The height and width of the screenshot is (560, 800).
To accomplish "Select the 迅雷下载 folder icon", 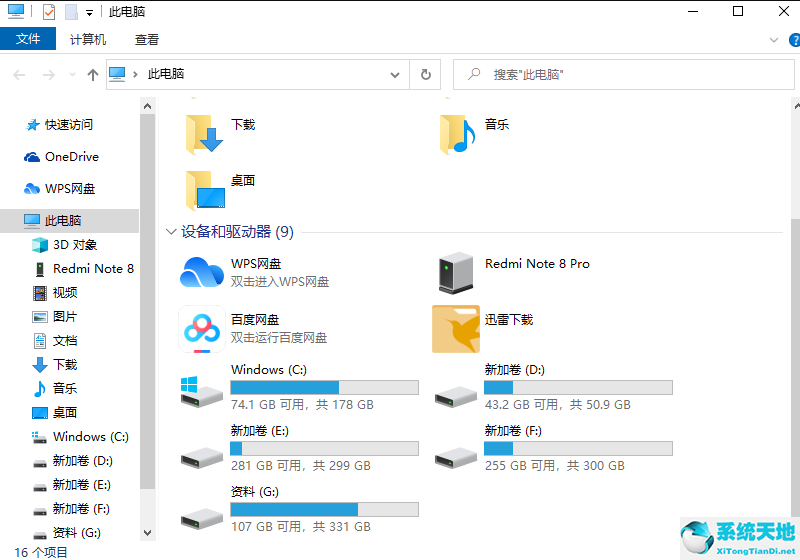I will pyautogui.click(x=456, y=329).
